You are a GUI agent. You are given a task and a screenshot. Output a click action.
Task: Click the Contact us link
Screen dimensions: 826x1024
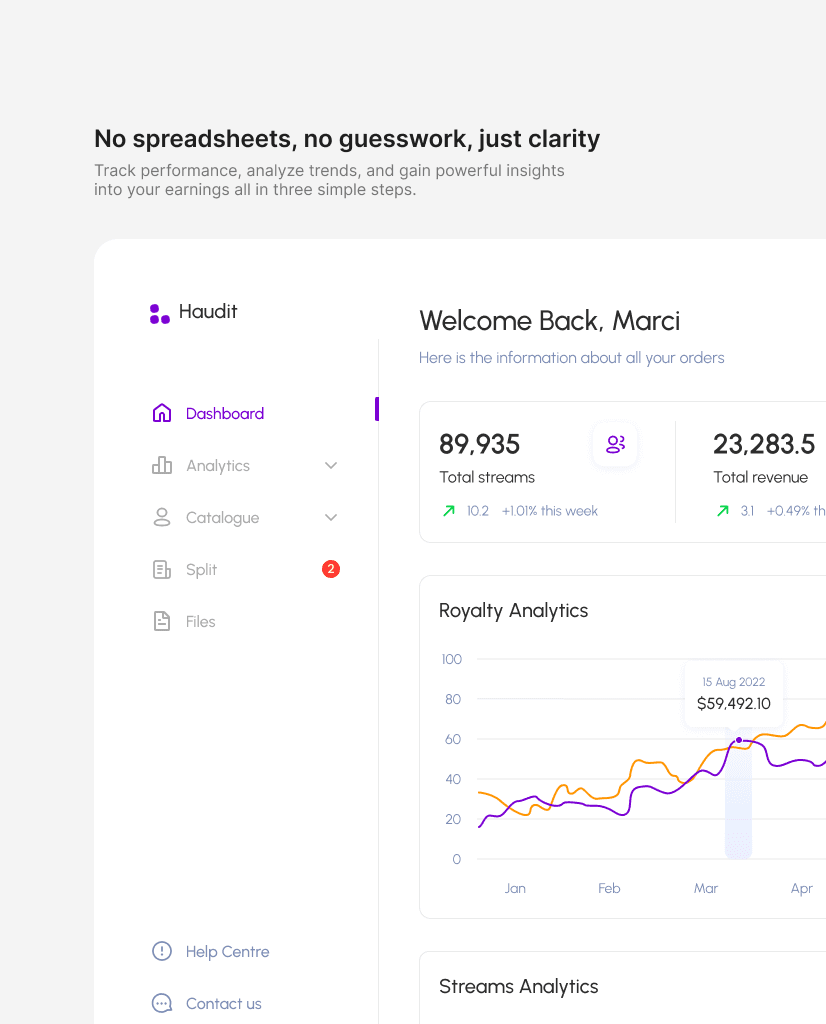pos(223,1003)
